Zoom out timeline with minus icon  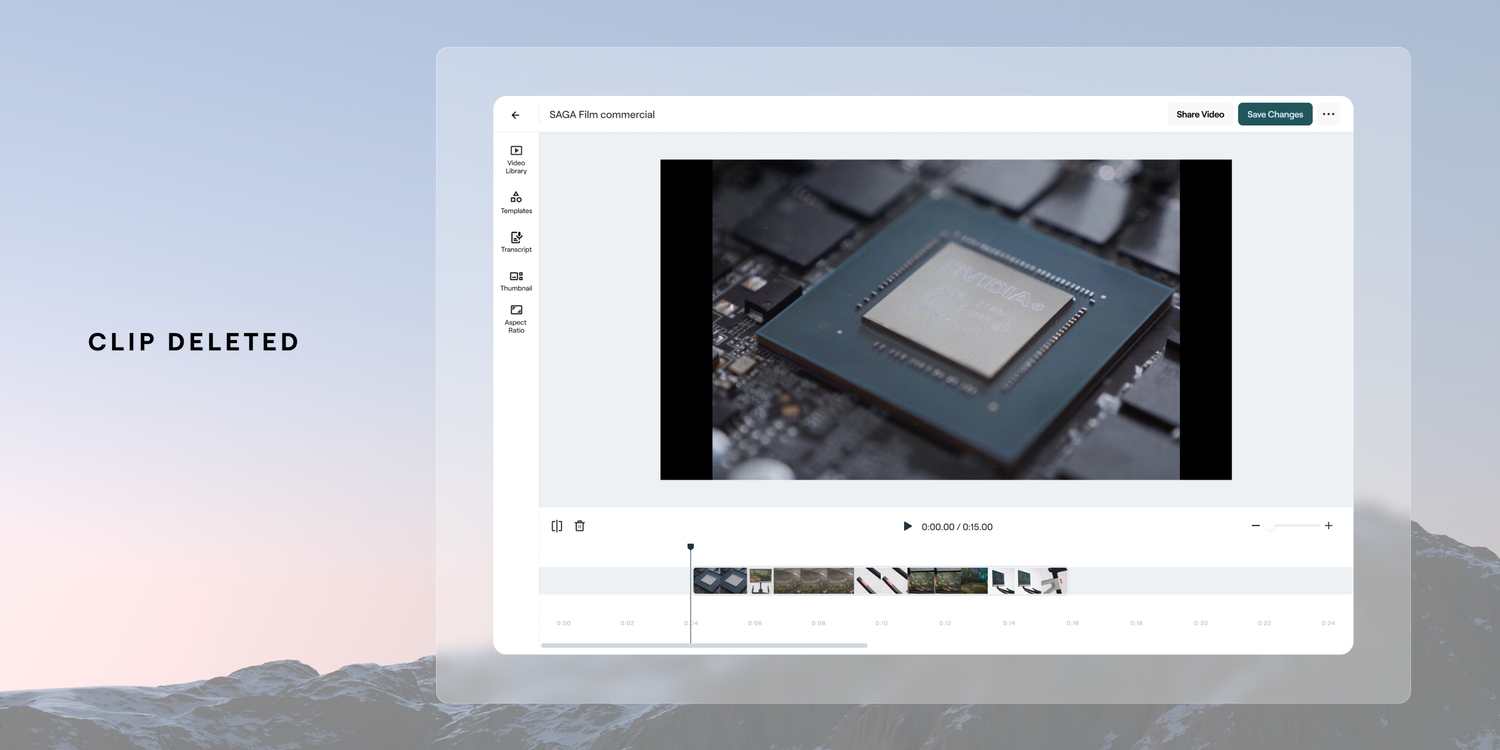point(1256,526)
